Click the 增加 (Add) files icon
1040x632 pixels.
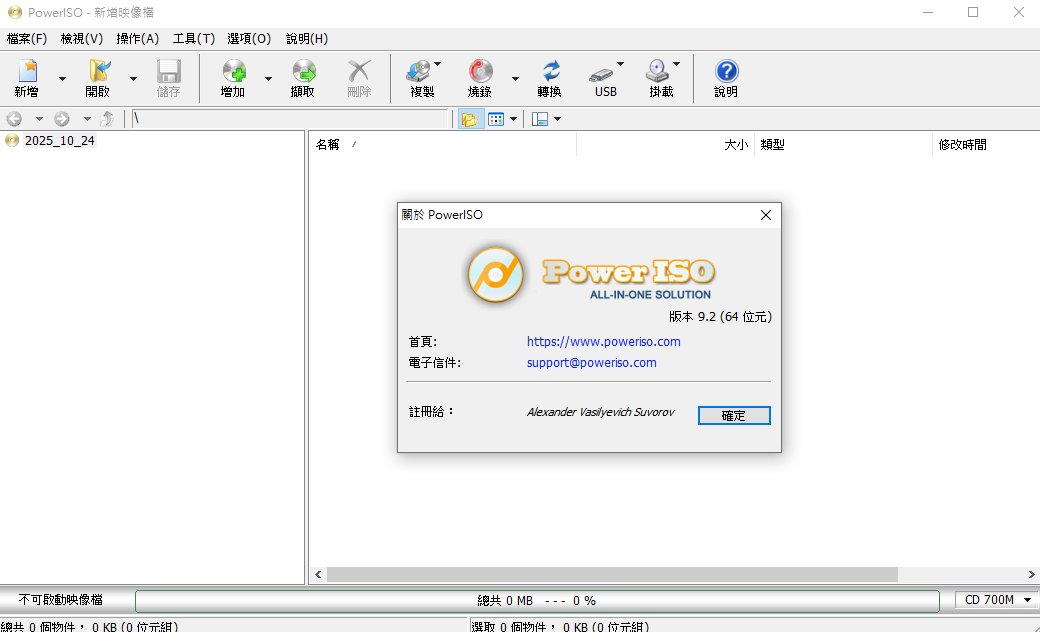pos(233,72)
